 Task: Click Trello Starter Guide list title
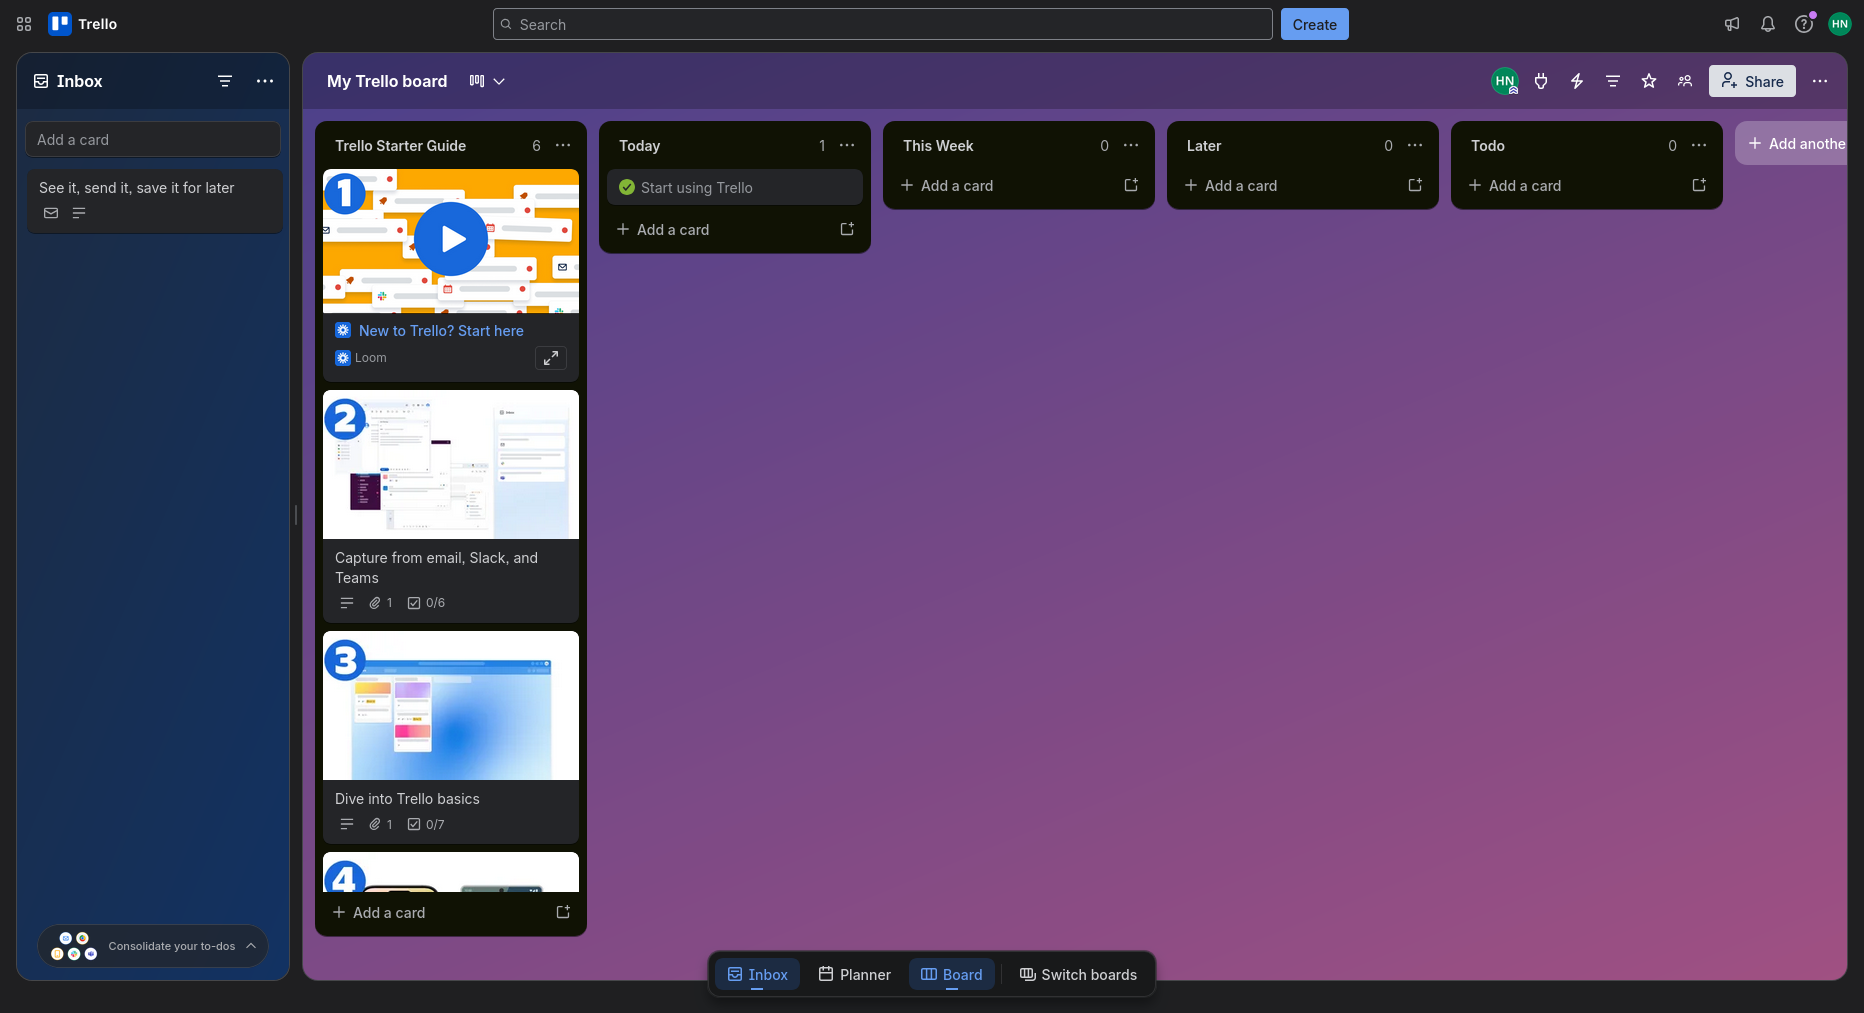401,145
